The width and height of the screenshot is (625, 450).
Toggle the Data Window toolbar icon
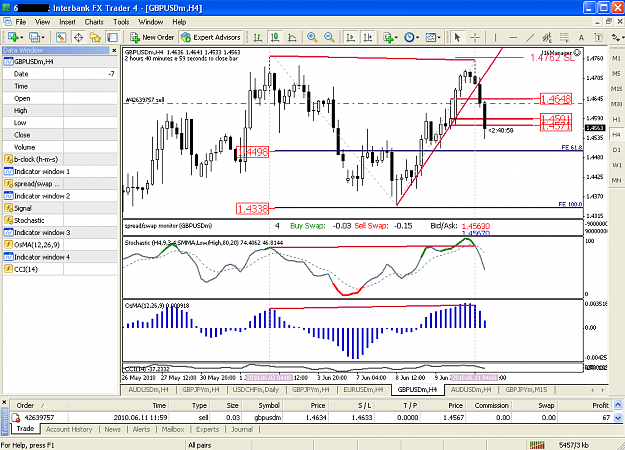78,37
